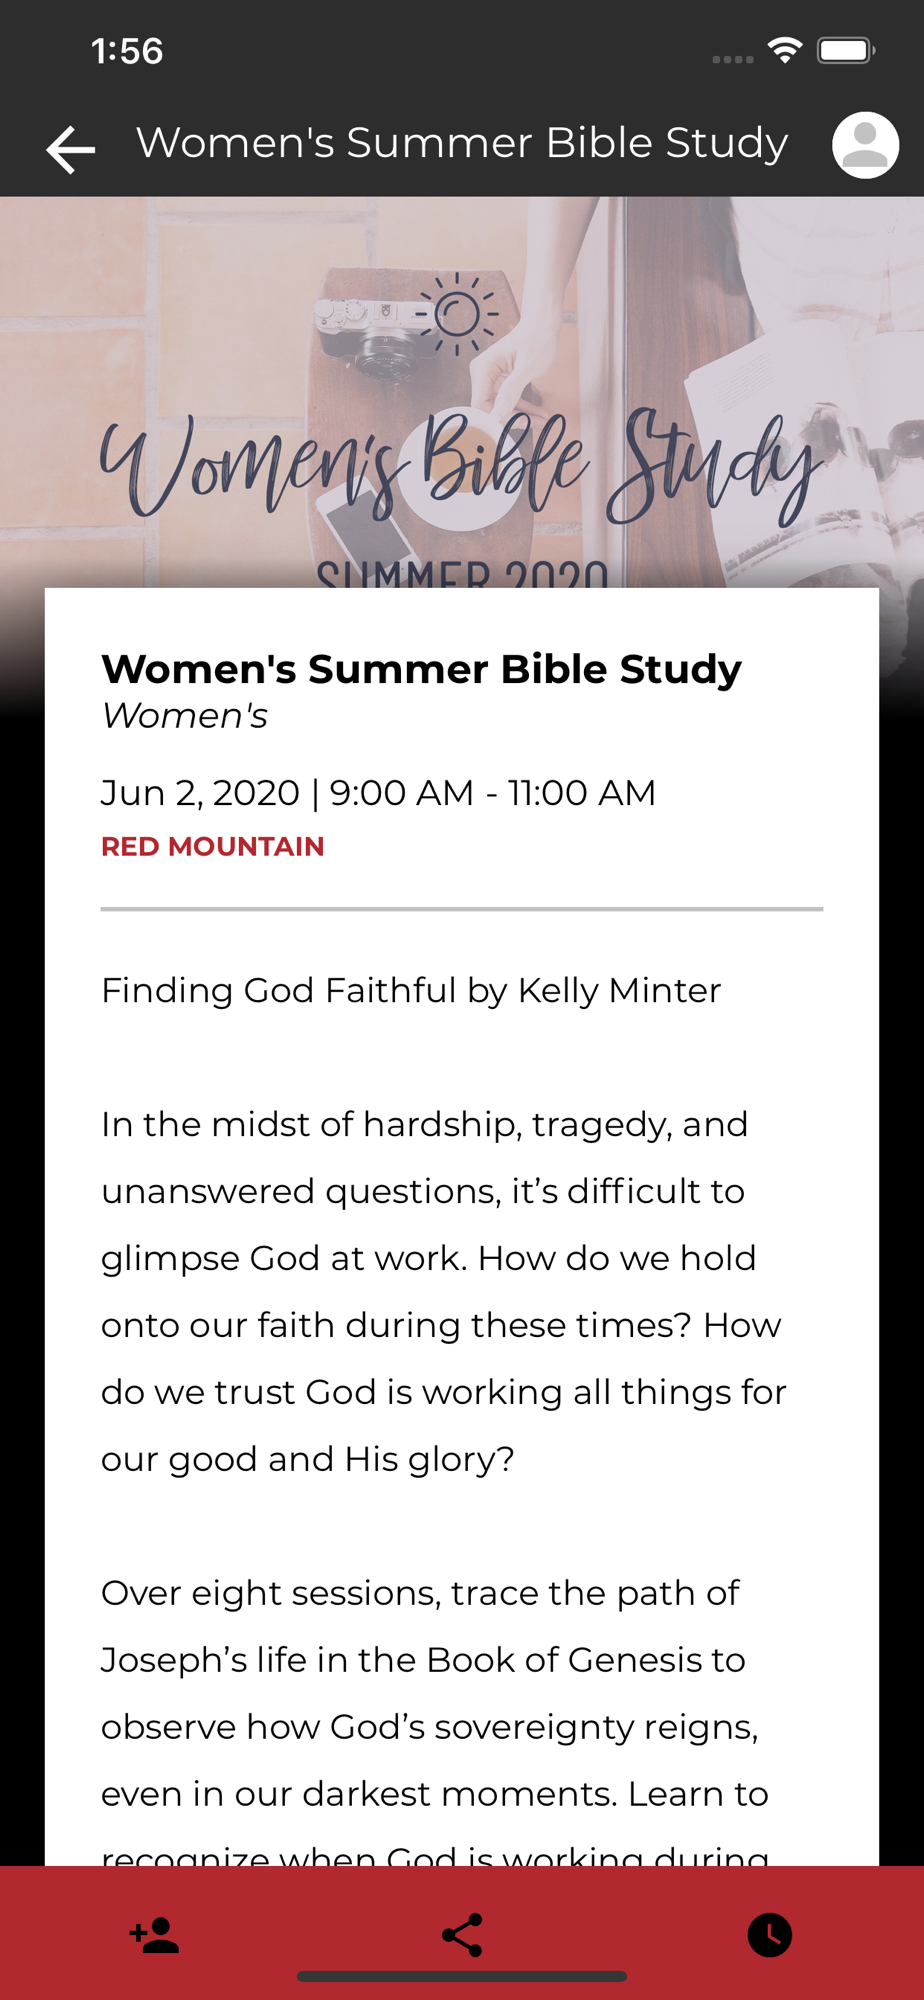Viewport: 924px width, 2000px height.
Task: Tap Finding God Faithful by Kelly Minter
Action: (x=411, y=991)
